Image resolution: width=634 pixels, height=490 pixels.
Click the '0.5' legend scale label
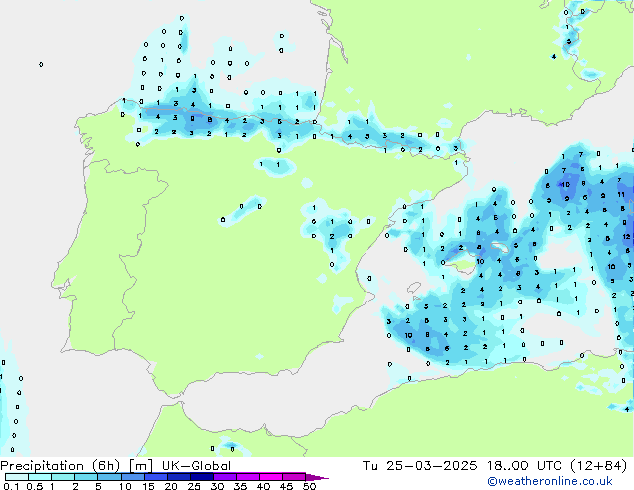(34, 486)
